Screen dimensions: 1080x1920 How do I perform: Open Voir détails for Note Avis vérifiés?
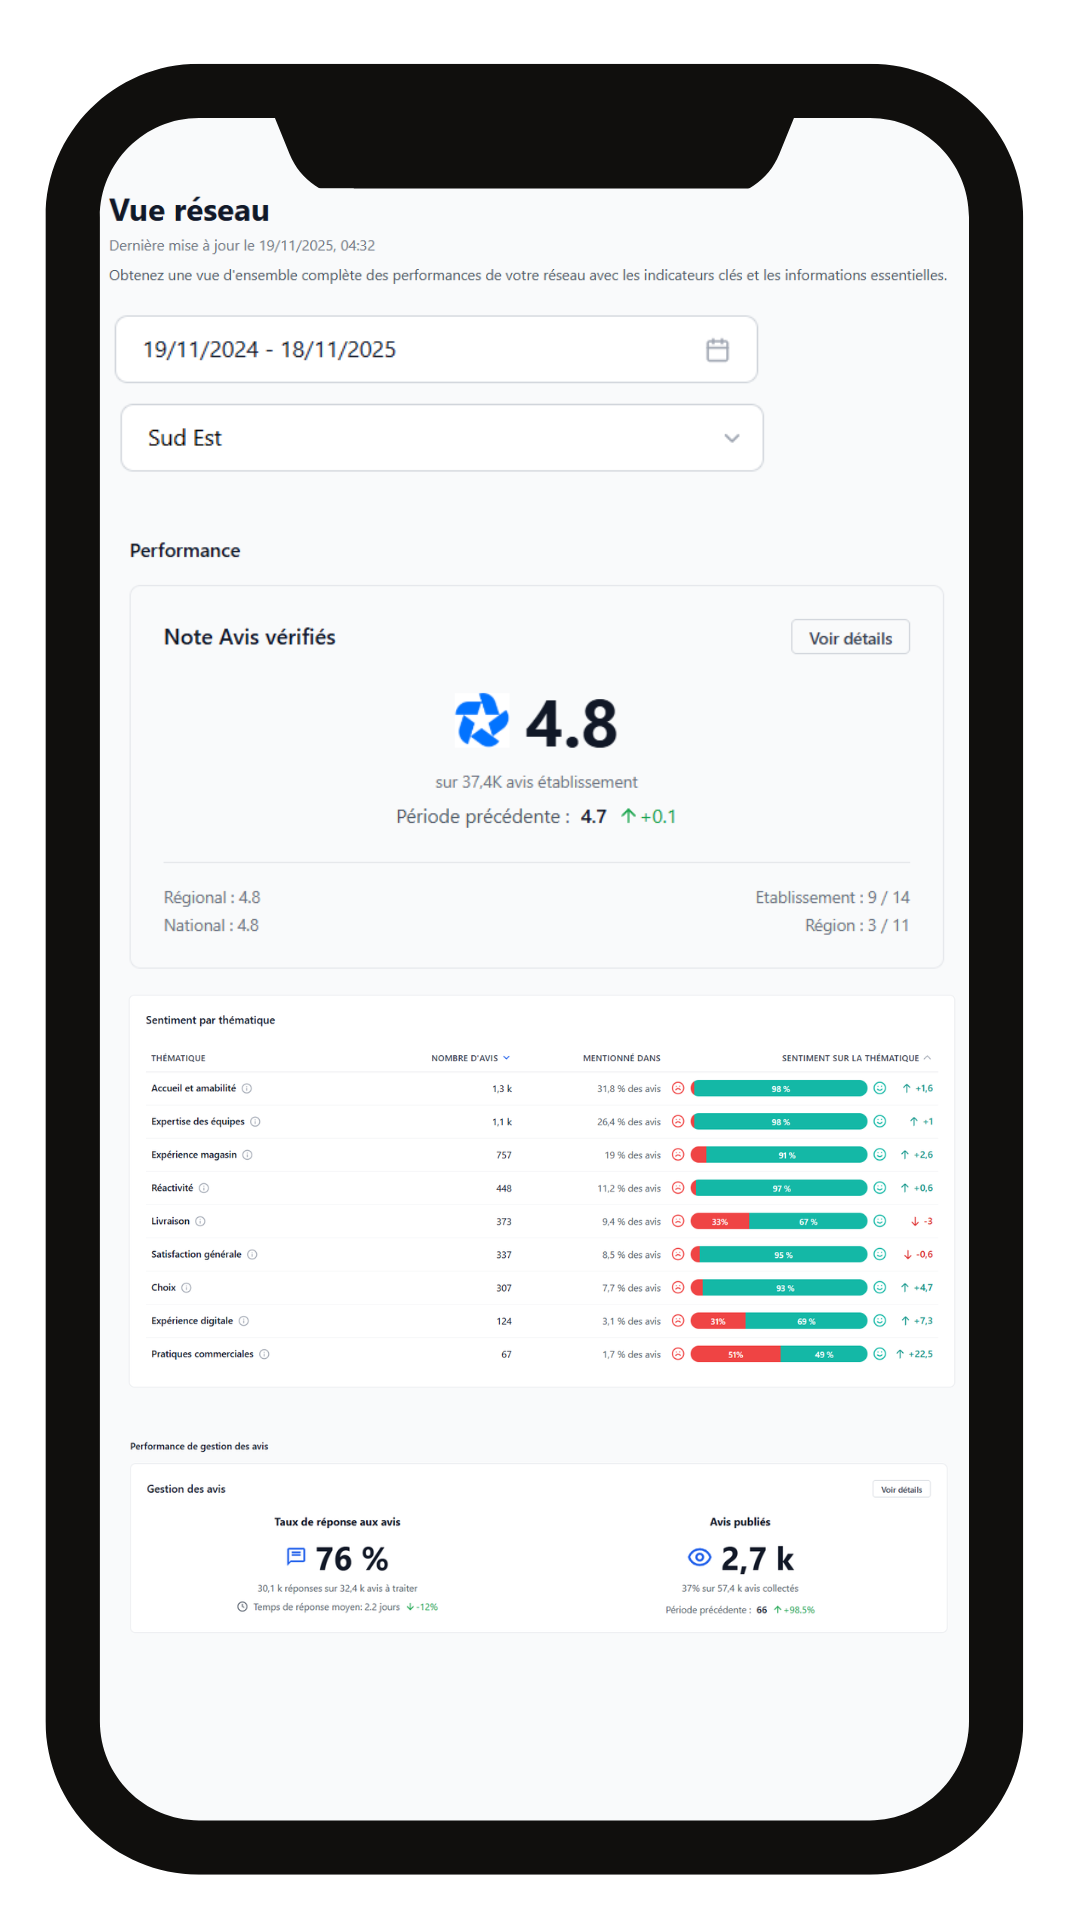click(850, 638)
